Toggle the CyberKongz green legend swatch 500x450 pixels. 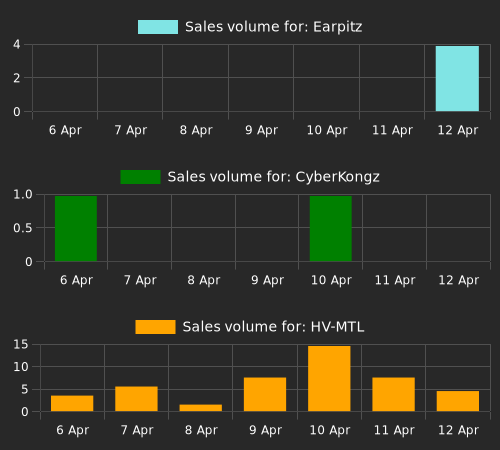(140, 177)
